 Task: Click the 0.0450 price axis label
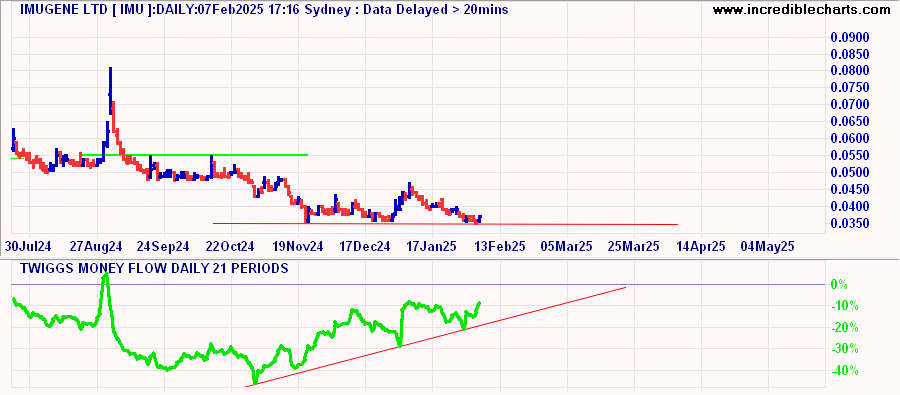[x=850, y=189]
